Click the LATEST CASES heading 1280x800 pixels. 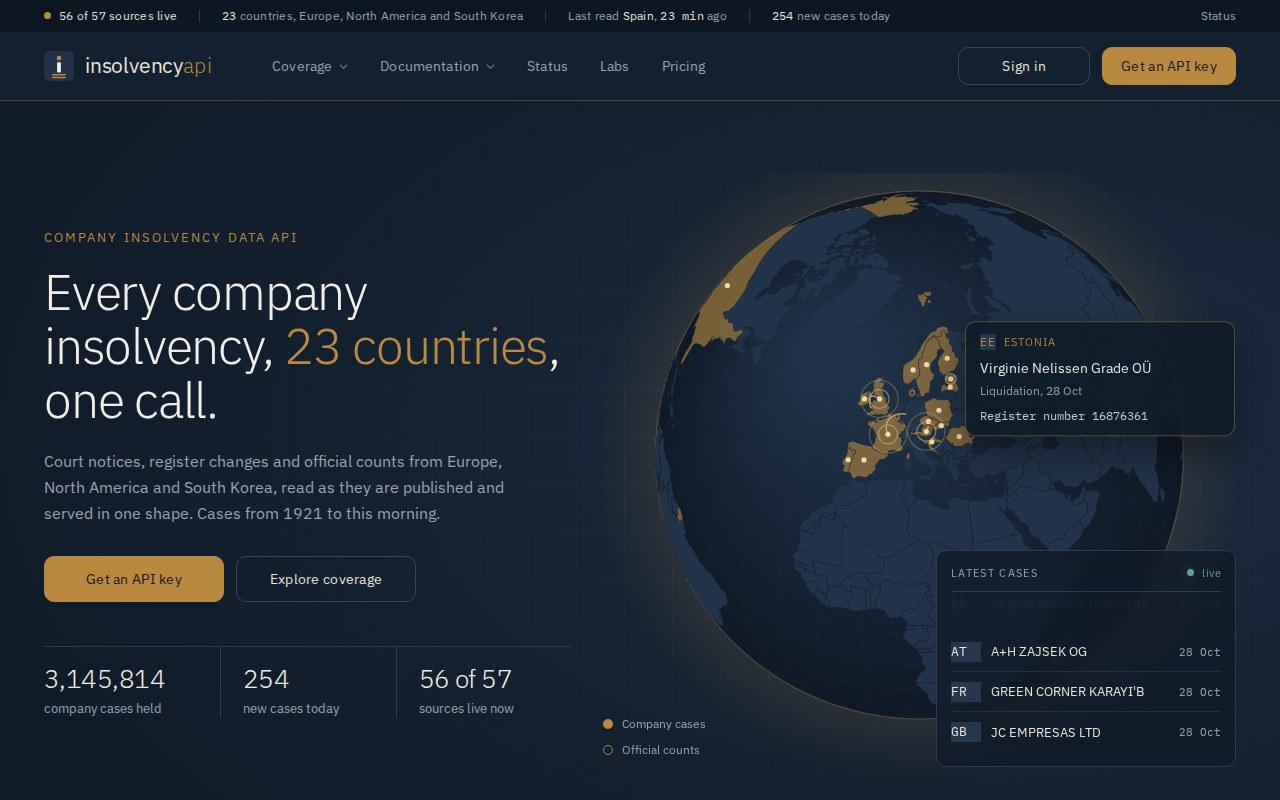[994, 573]
